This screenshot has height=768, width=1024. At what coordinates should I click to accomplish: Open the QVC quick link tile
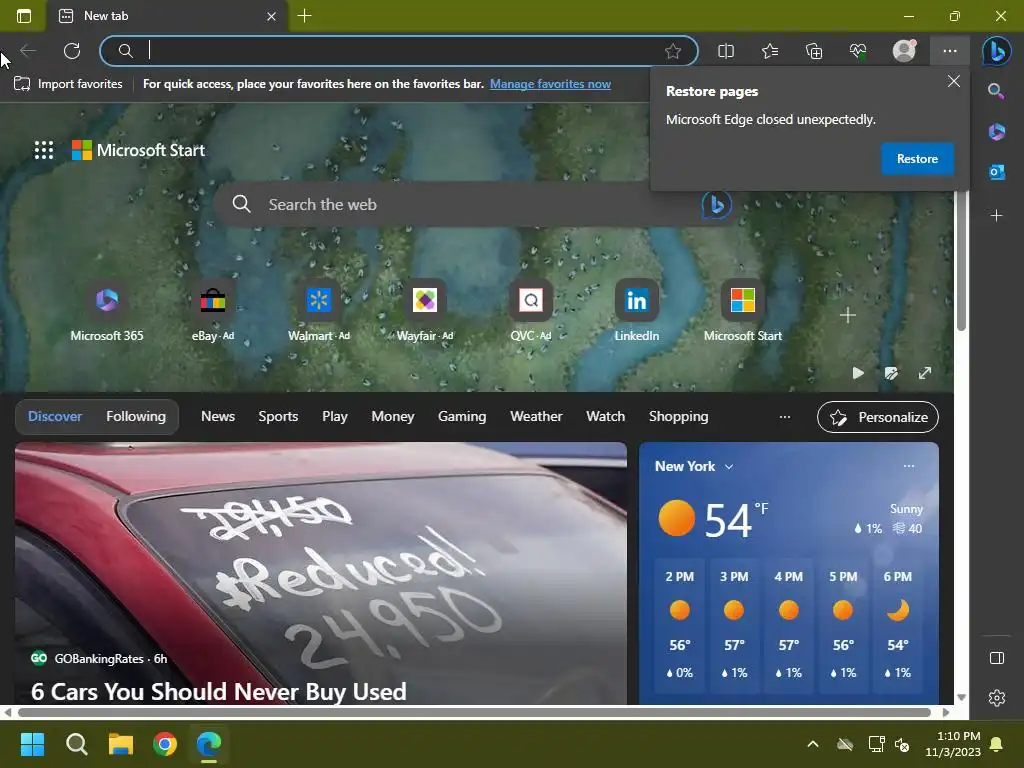click(x=531, y=311)
